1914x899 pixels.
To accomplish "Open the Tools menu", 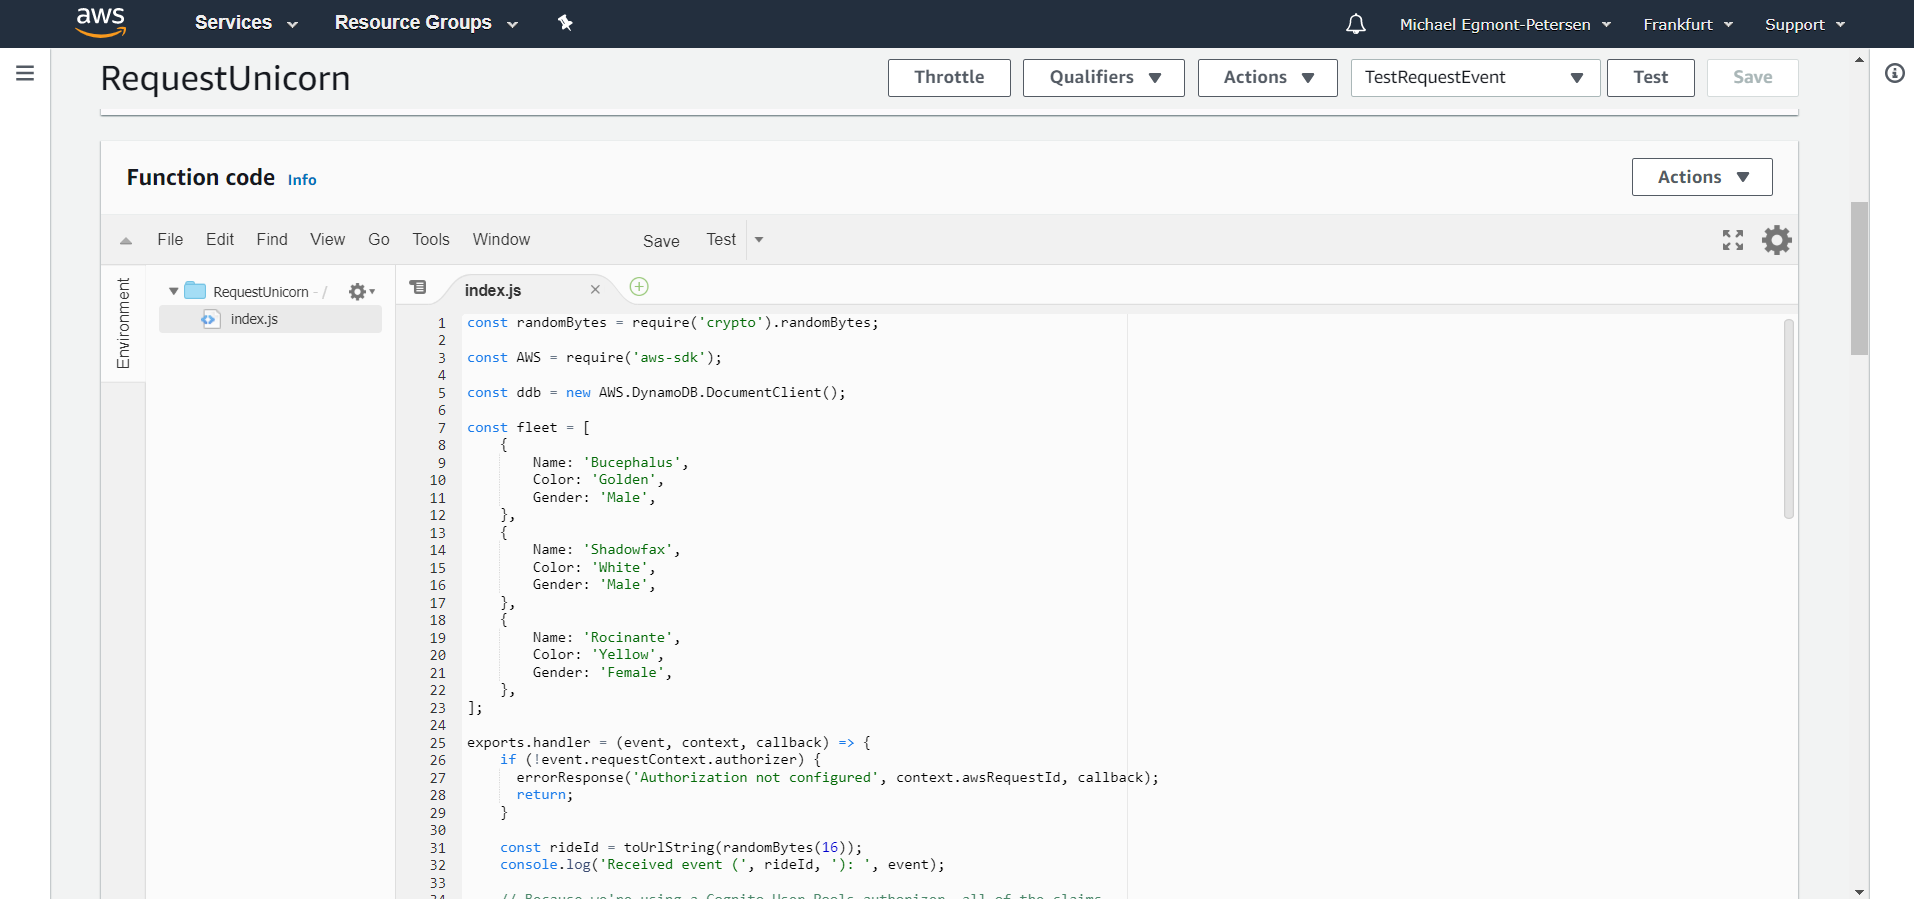I will pyautogui.click(x=431, y=240).
